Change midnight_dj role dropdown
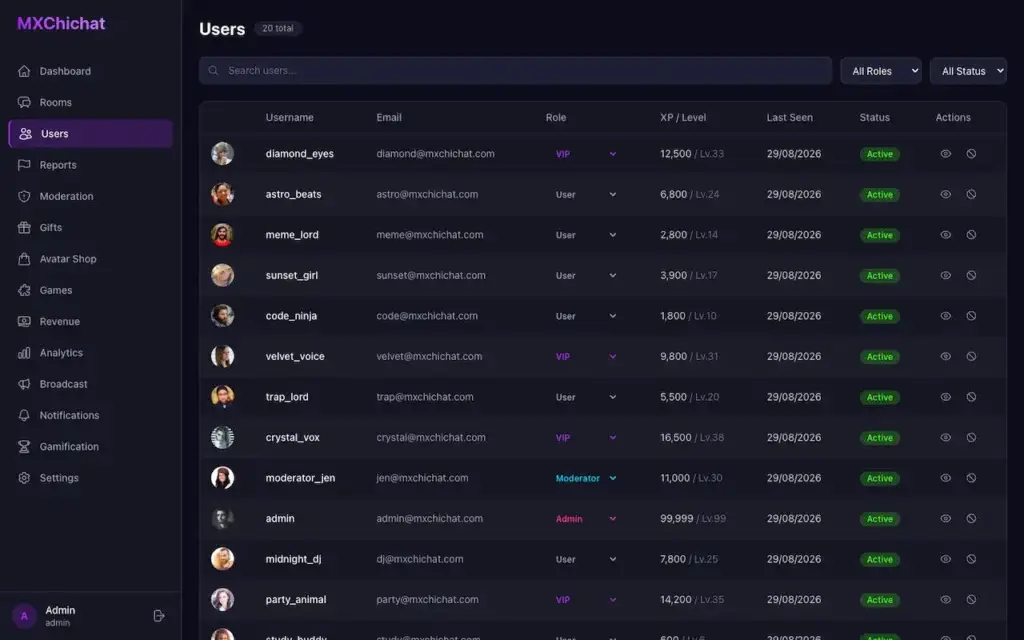Viewport: 1024px width, 640px height. click(584, 559)
